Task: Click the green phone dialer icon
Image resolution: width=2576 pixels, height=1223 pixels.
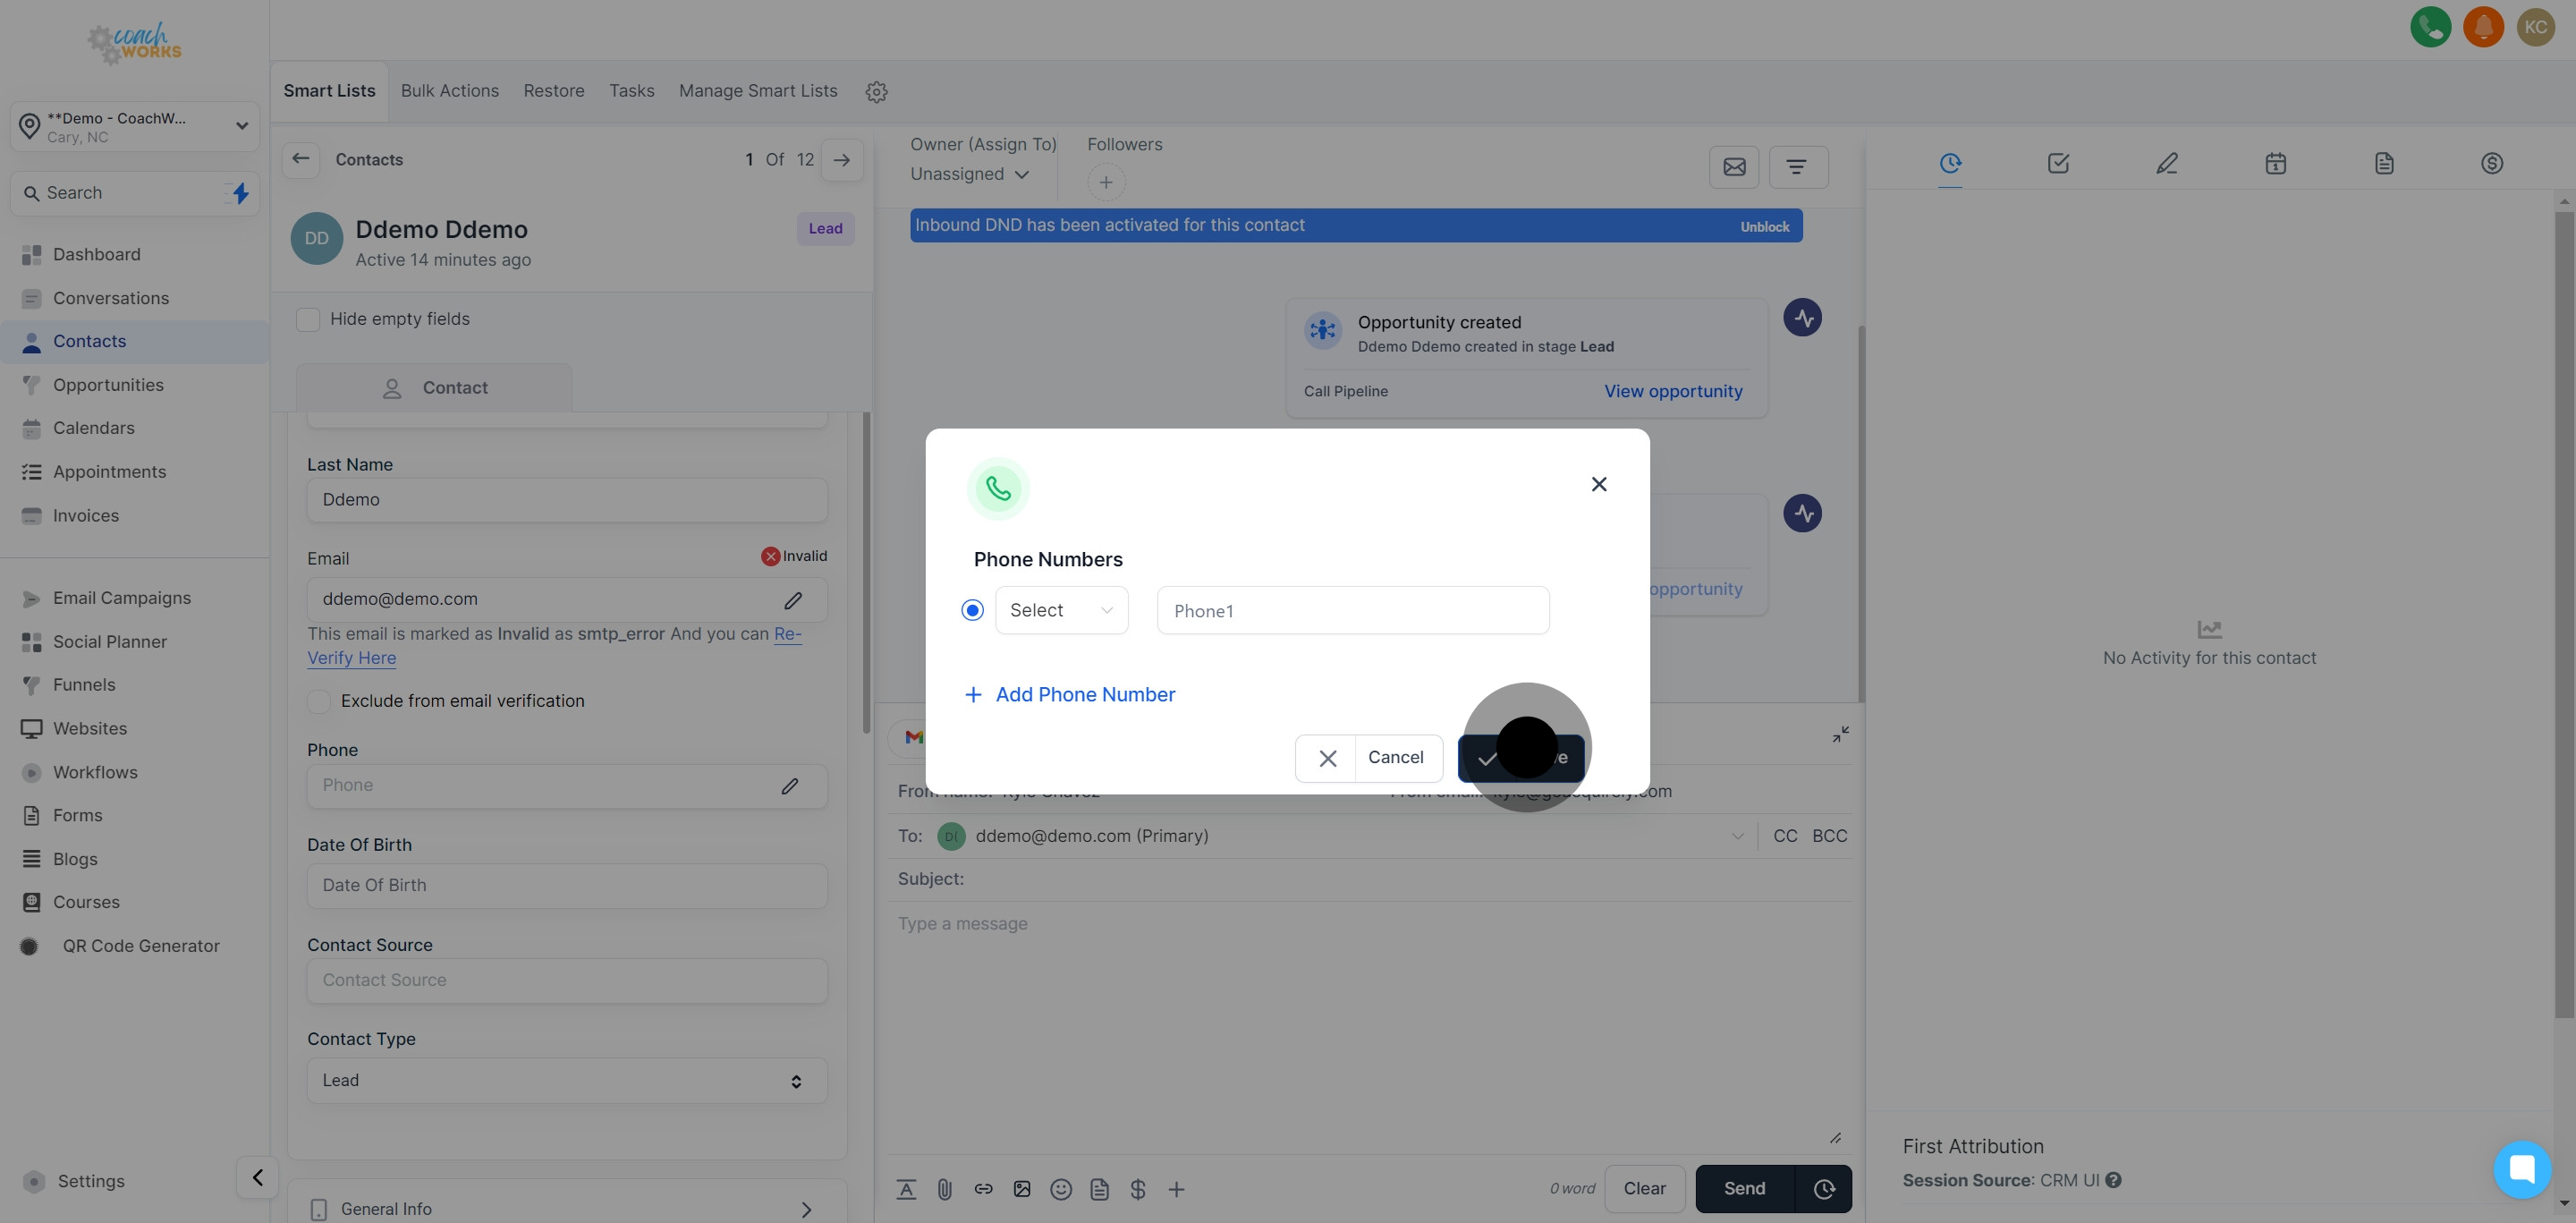Action: pos(2430,27)
